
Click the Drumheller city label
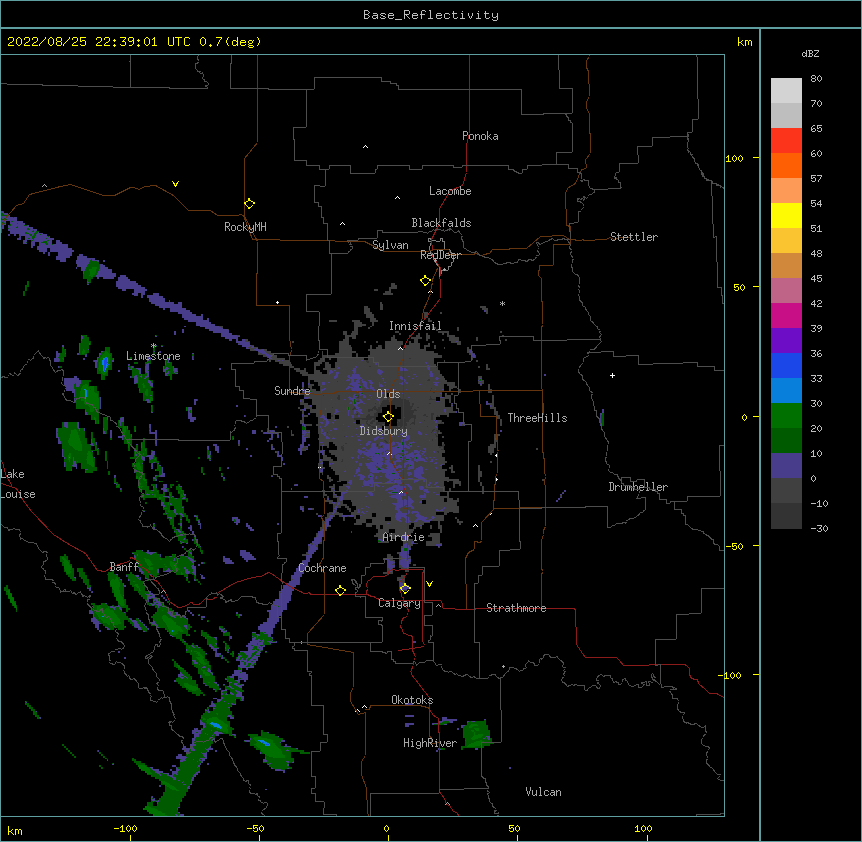point(638,487)
